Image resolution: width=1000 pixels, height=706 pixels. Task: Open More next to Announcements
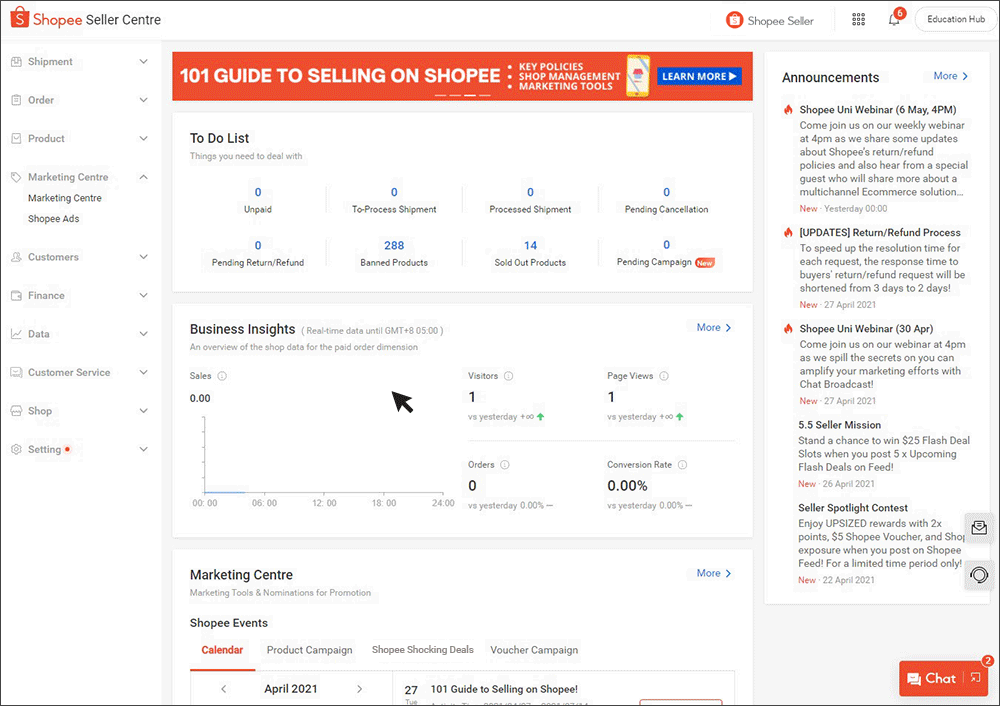point(949,75)
